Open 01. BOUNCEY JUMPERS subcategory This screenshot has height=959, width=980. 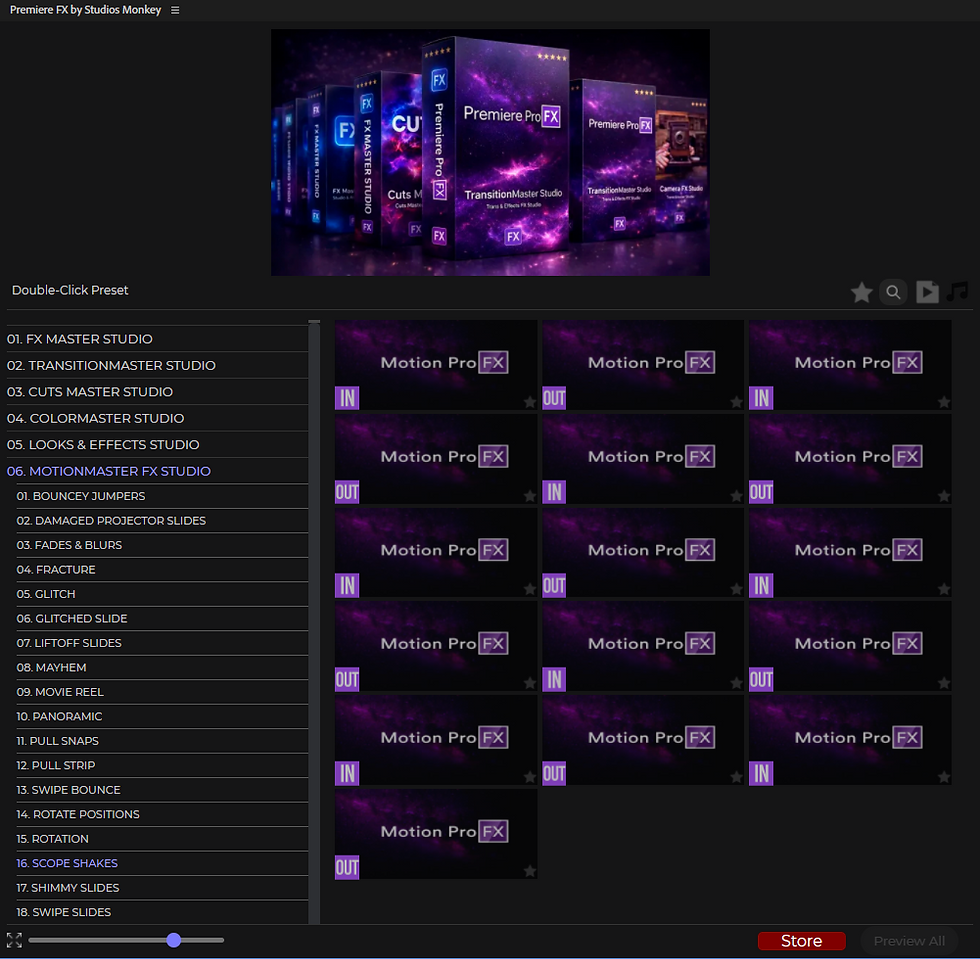pyautogui.click(x=162, y=496)
